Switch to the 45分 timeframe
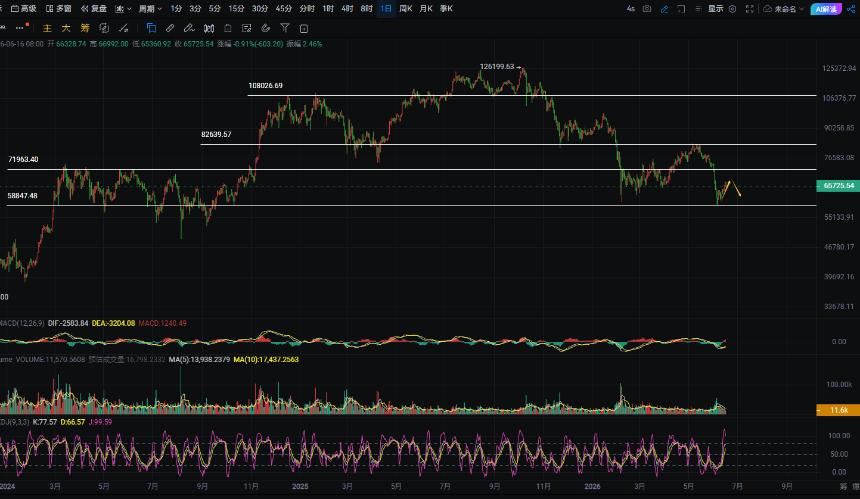 (284, 9)
